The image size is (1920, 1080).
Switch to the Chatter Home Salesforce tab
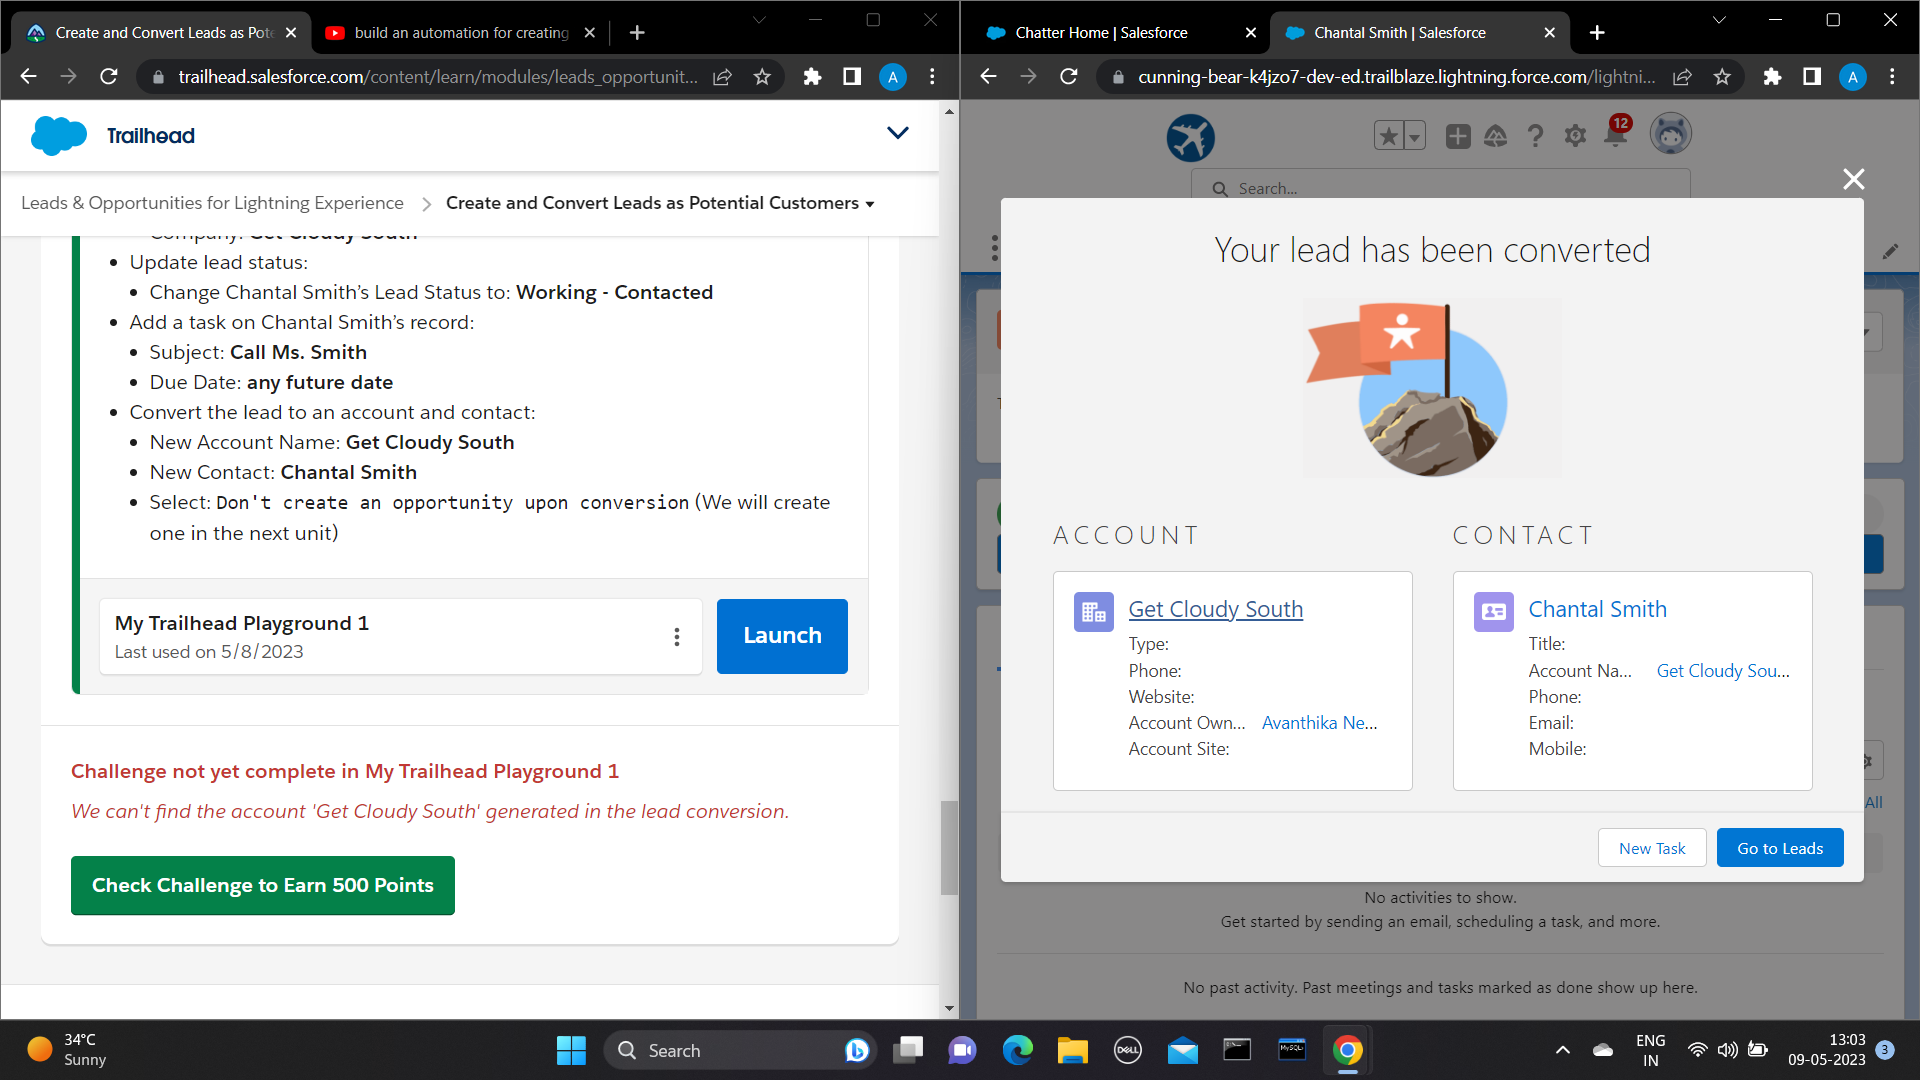[x=1101, y=33]
